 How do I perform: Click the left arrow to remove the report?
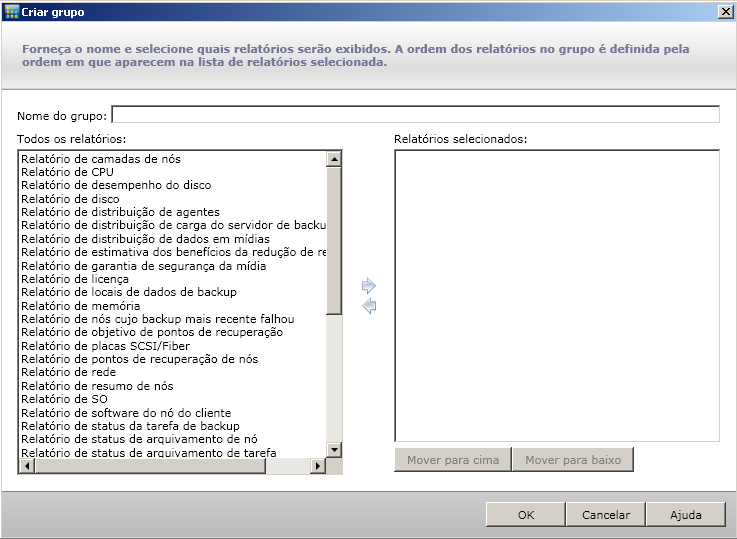tap(369, 306)
